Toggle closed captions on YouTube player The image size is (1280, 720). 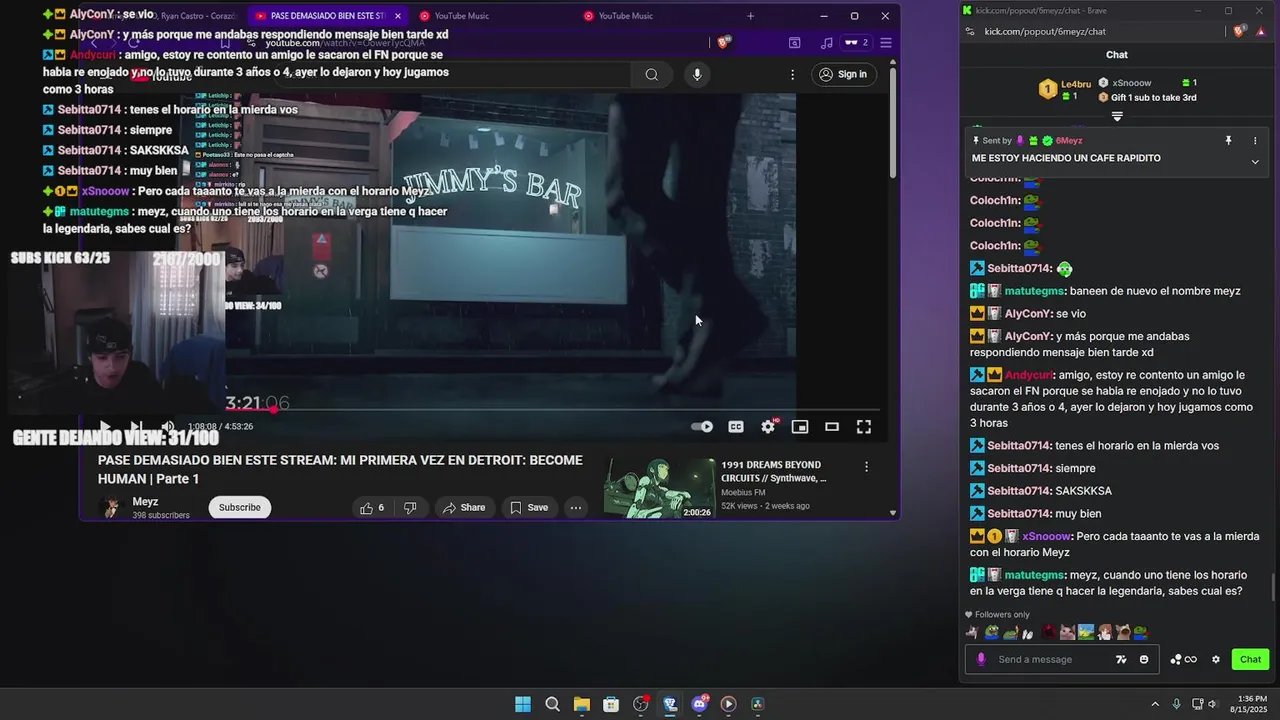point(736,426)
